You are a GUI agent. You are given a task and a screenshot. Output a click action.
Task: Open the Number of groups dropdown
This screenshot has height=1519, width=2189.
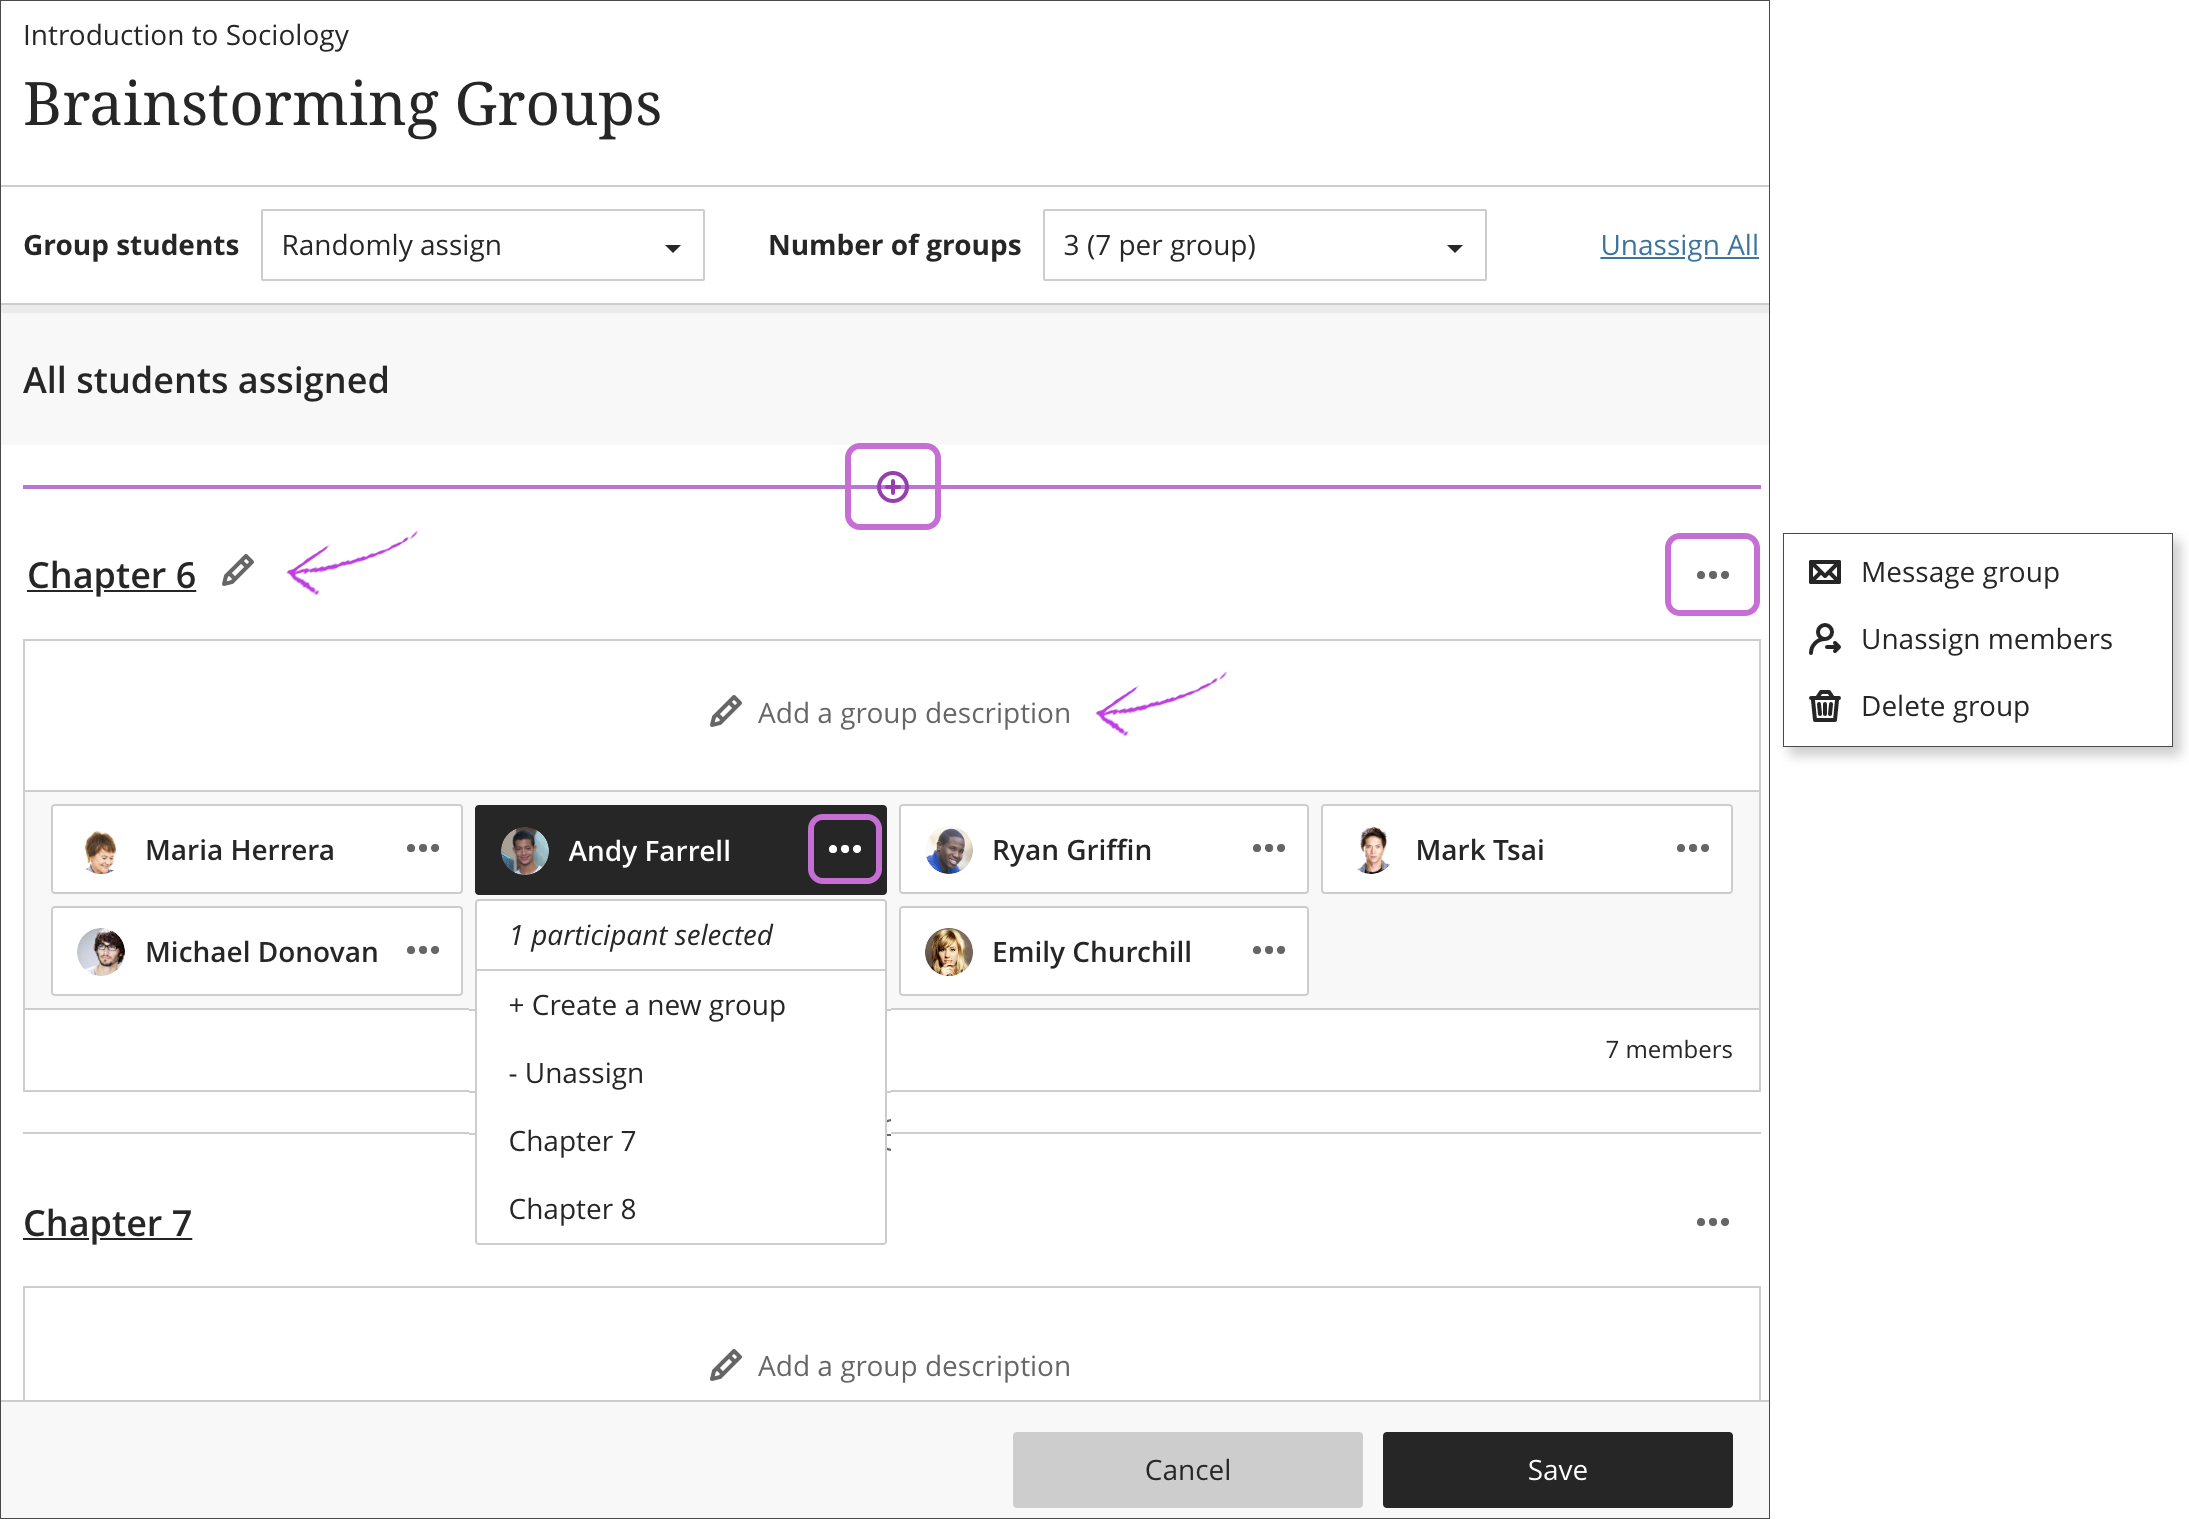coord(1263,245)
